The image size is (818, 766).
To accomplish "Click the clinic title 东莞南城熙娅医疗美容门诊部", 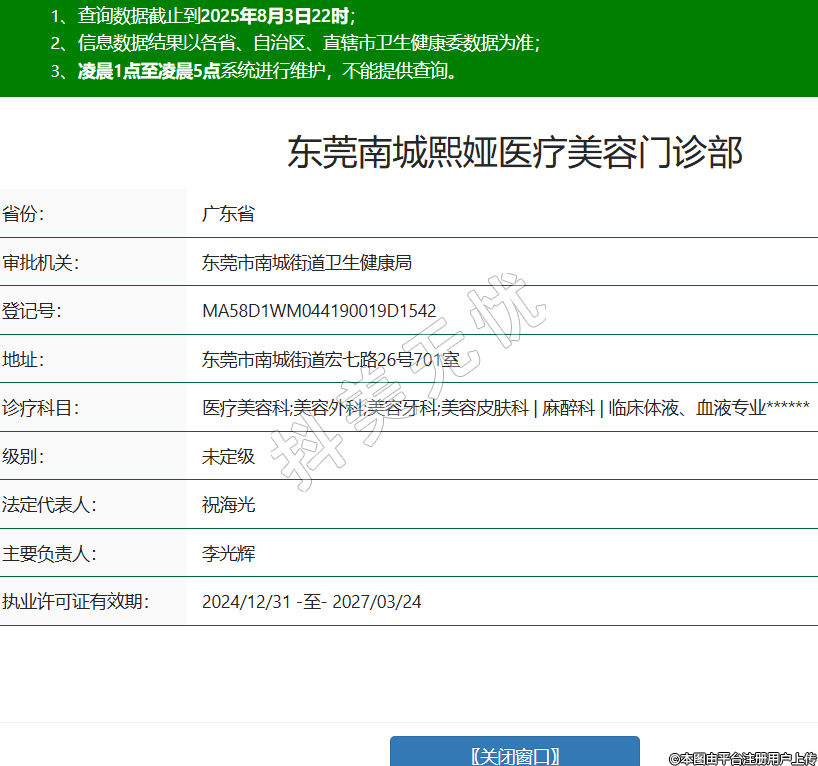I will pyautogui.click(x=515, y=153).
